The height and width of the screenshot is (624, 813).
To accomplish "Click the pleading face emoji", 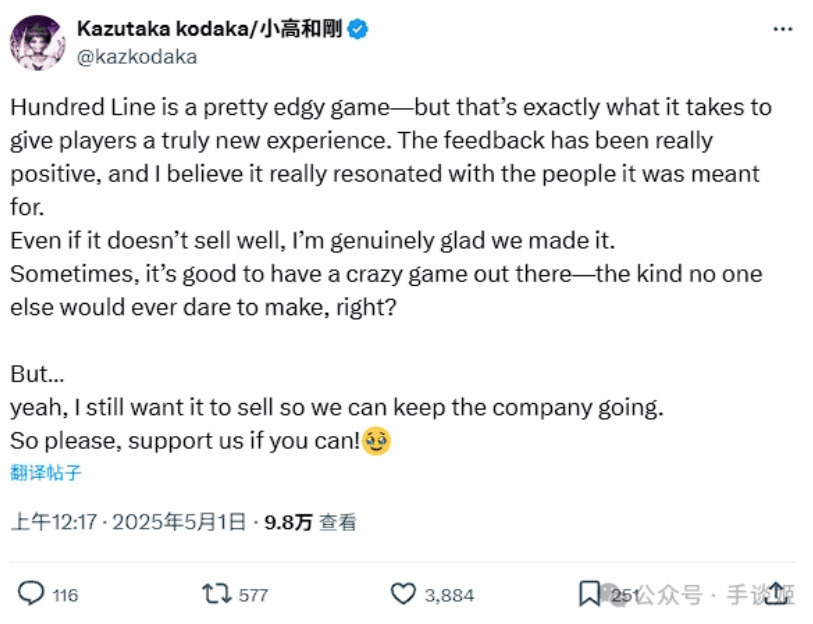I will (376, 440).
